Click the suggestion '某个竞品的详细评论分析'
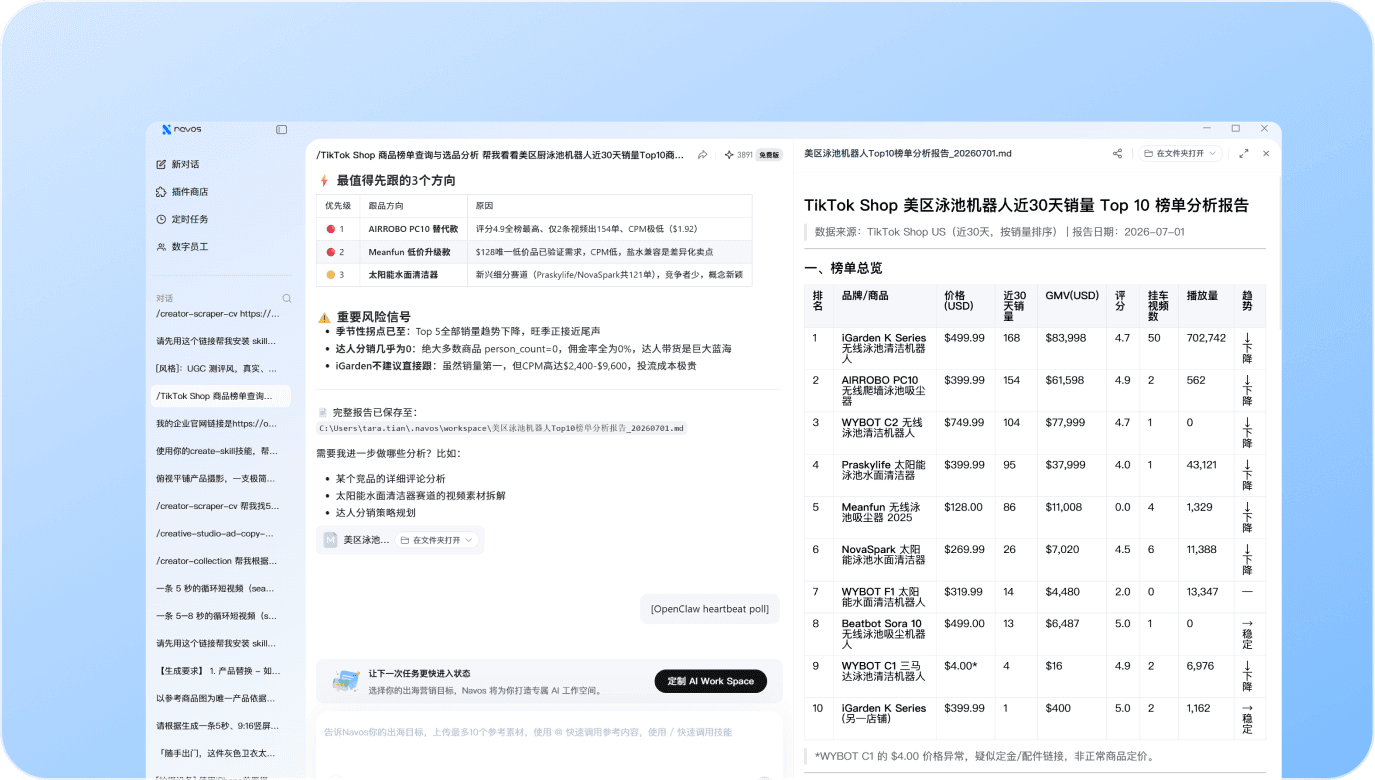 pos(391,479)
